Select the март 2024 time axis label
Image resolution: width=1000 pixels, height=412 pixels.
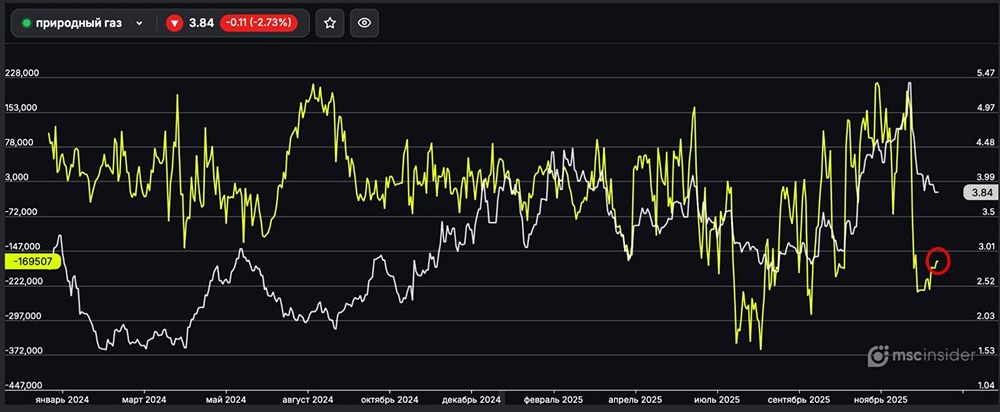pyautogui.click(x=144, y=400)
